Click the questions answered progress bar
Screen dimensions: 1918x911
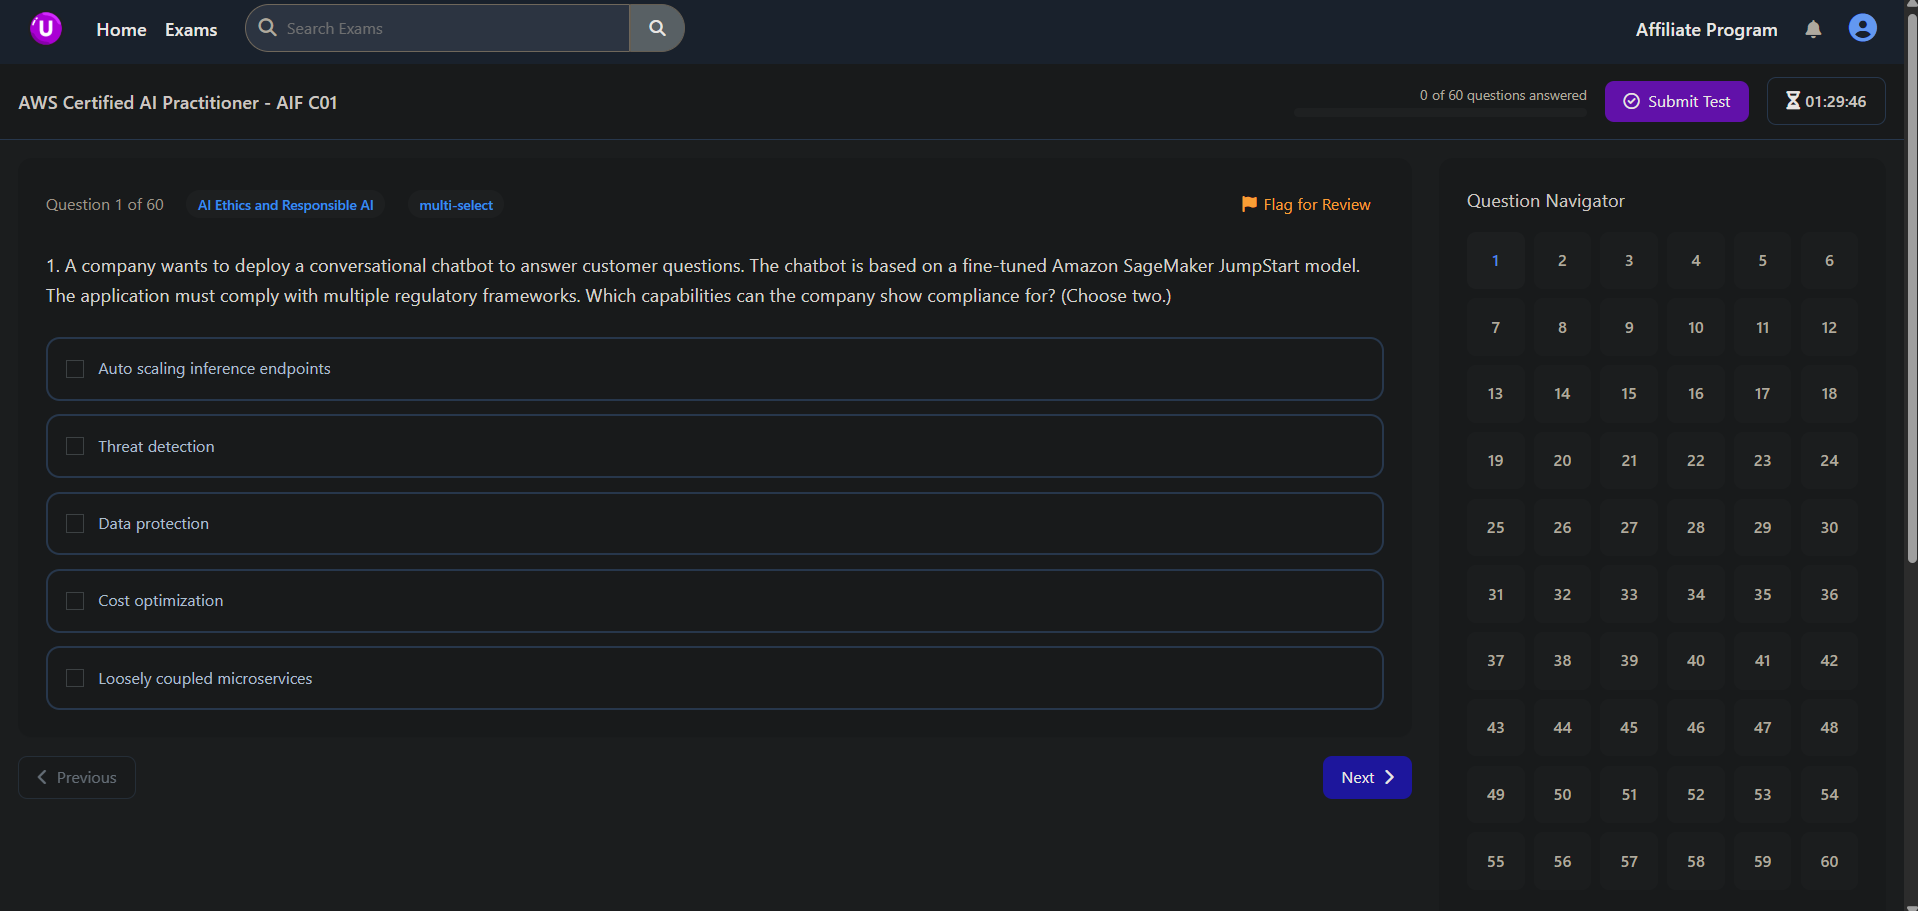coord(1440,113)
